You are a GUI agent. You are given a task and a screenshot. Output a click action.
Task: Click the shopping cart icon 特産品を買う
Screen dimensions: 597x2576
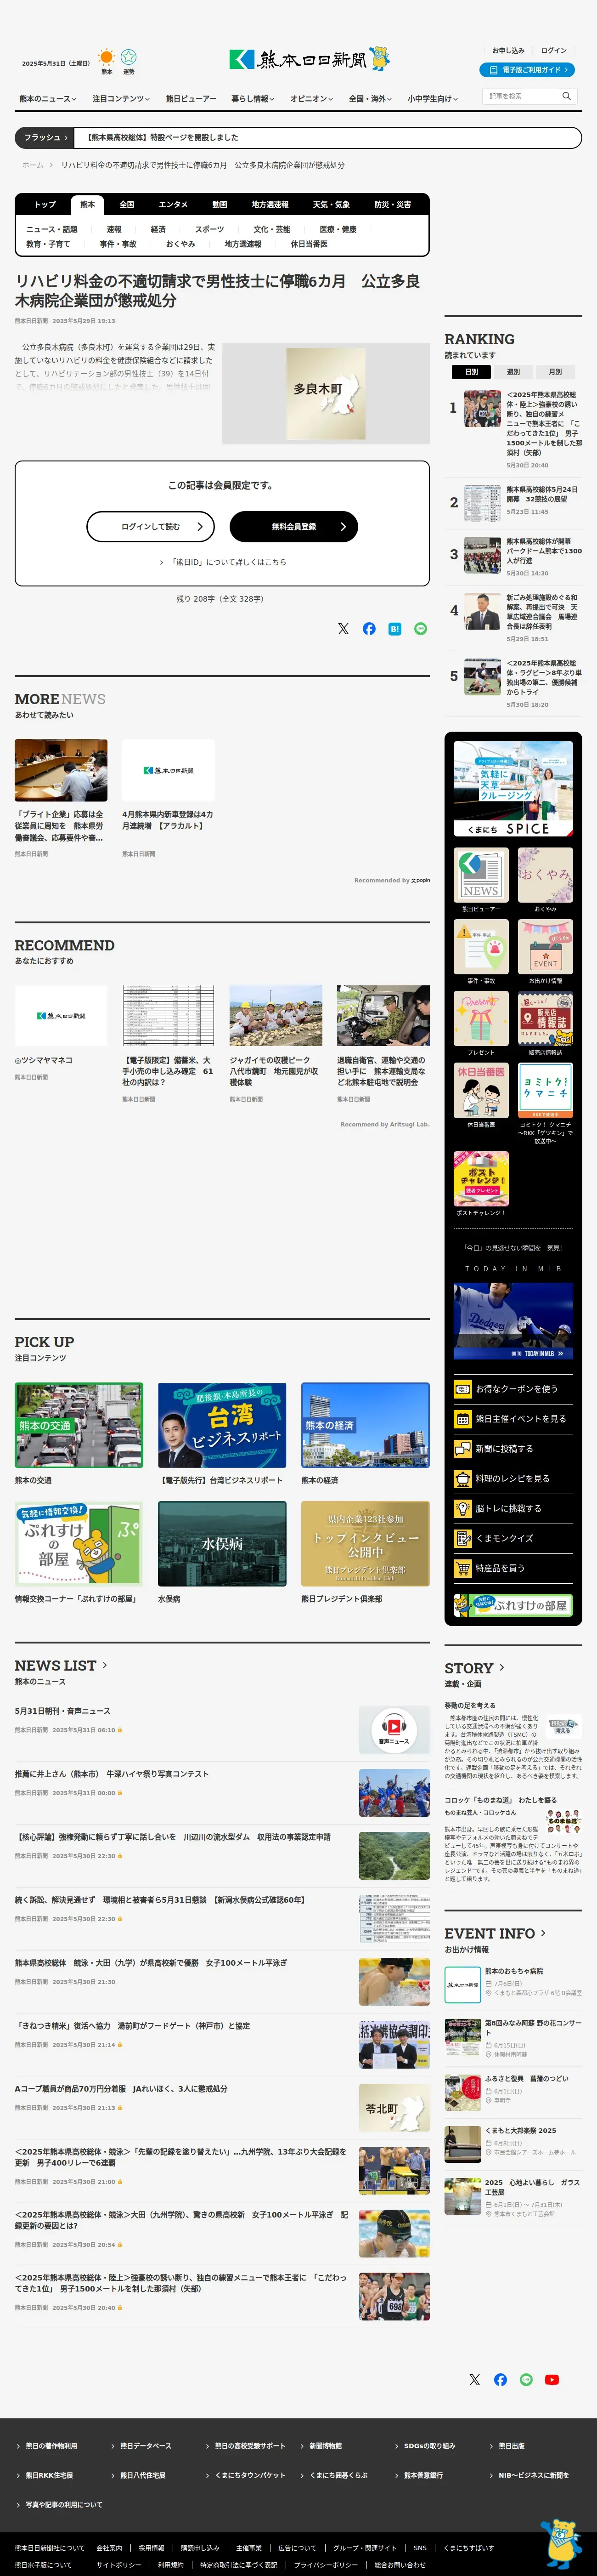pyautogui.click(x=462, y=1568)
